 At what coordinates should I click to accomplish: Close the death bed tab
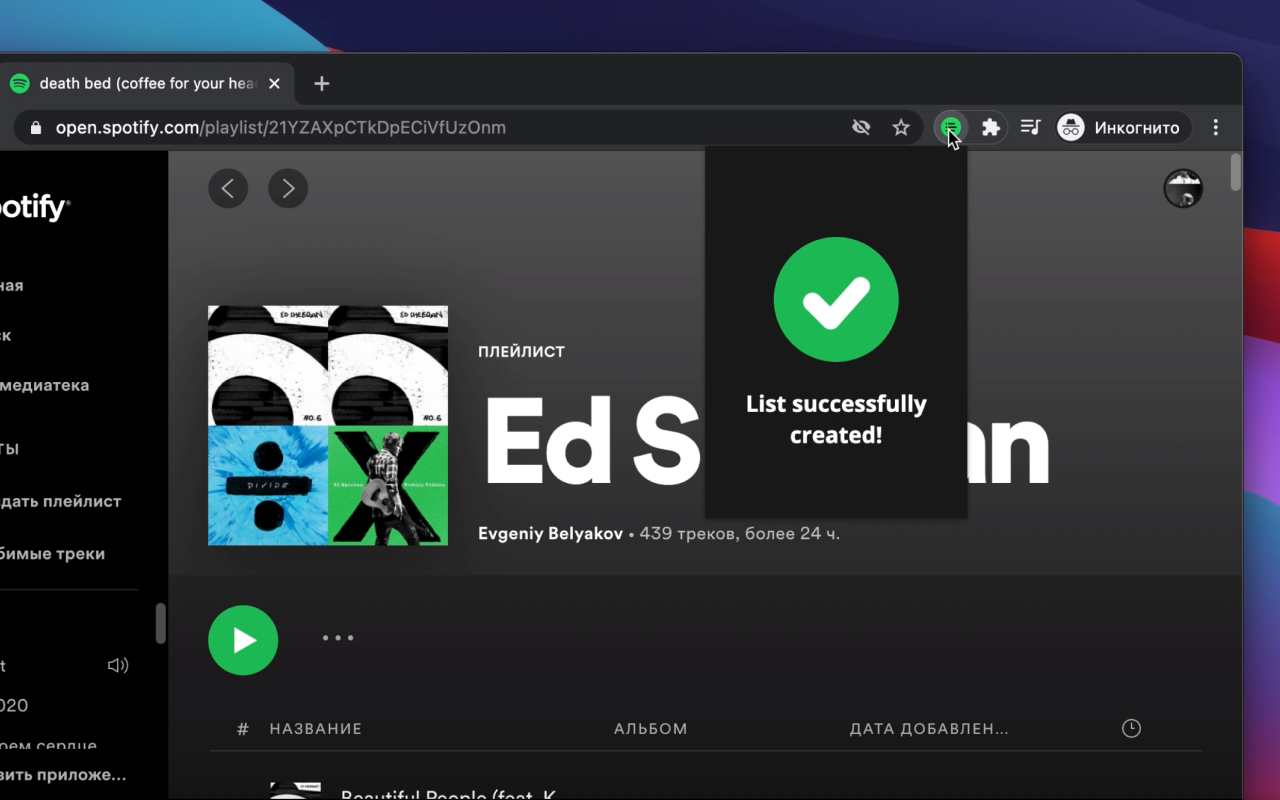click(x=274, y=84)
